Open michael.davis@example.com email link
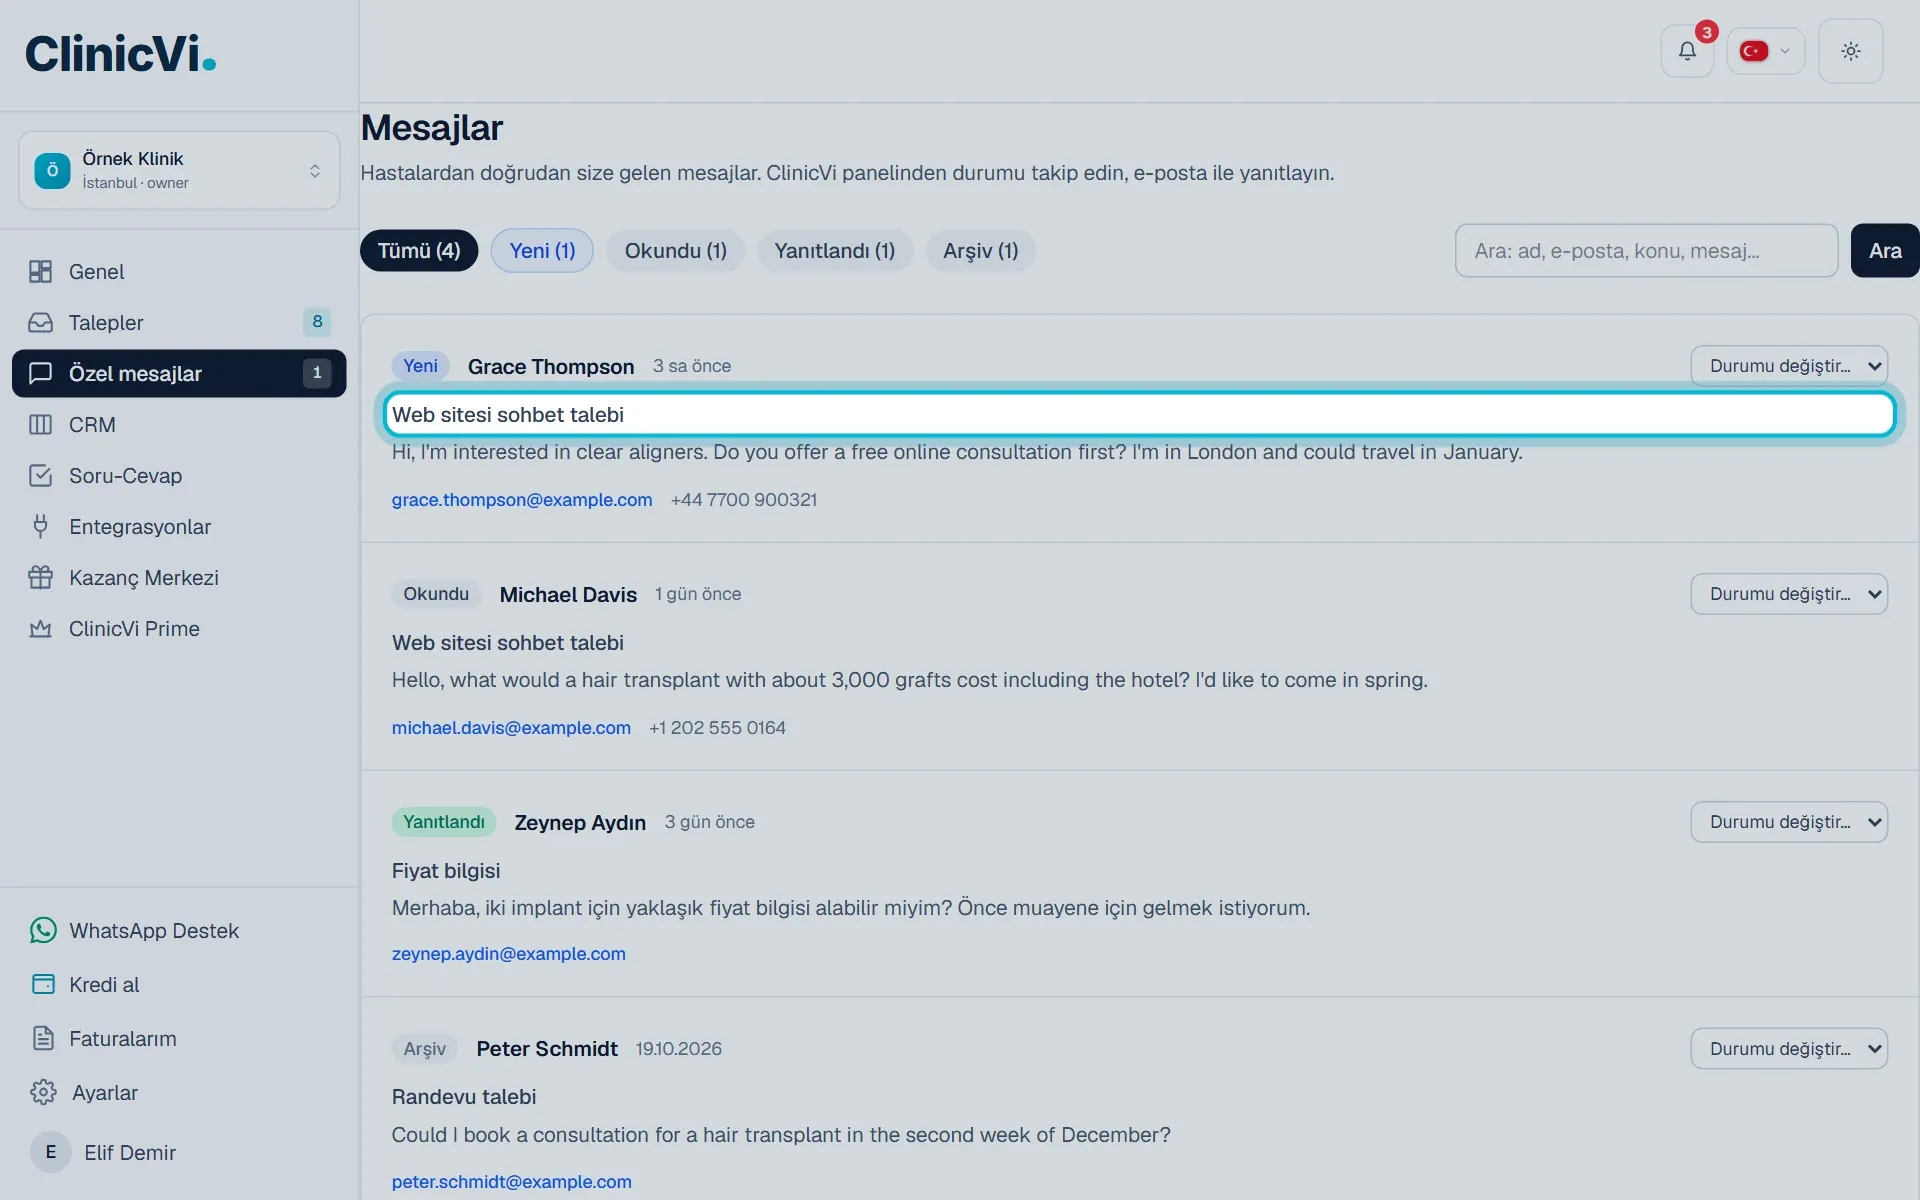Screen dimensions: 1920x1200 (511, 728)
